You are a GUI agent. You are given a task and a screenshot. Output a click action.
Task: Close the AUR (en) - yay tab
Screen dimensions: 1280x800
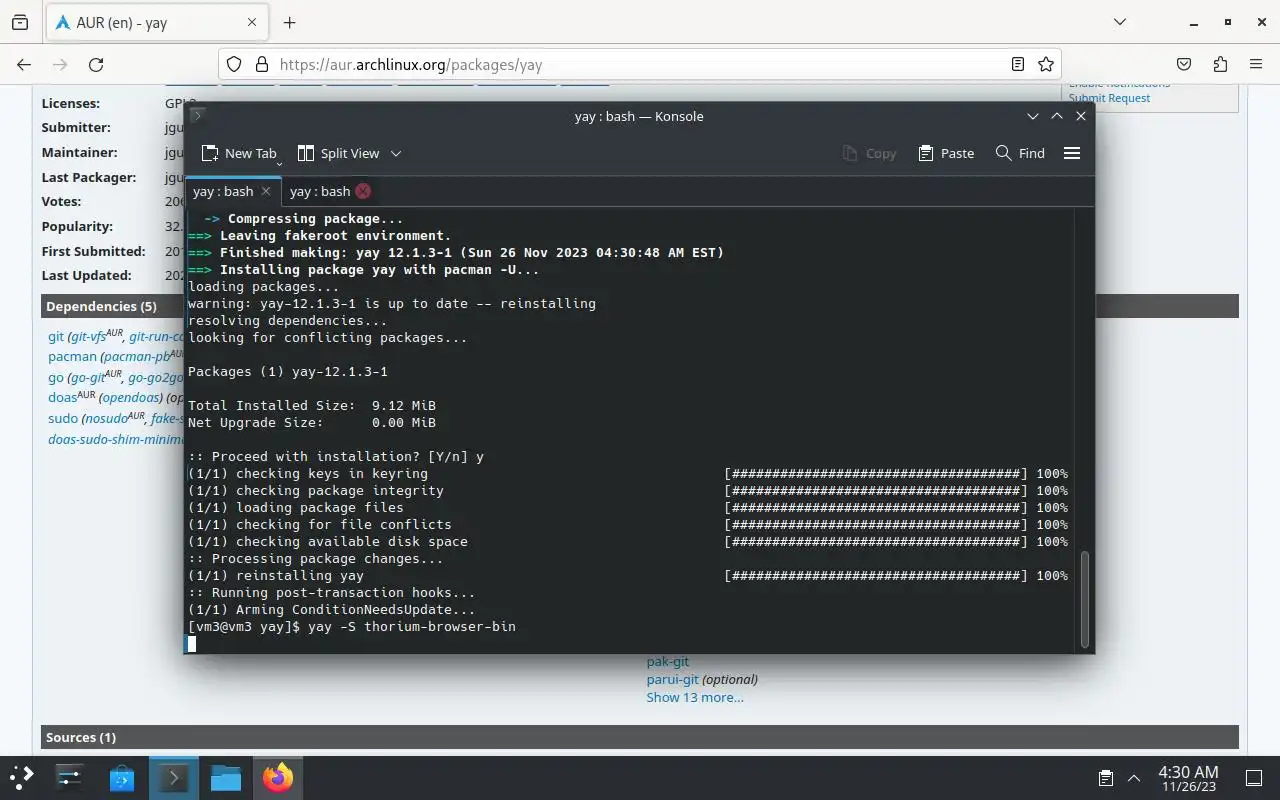point(252,22)
